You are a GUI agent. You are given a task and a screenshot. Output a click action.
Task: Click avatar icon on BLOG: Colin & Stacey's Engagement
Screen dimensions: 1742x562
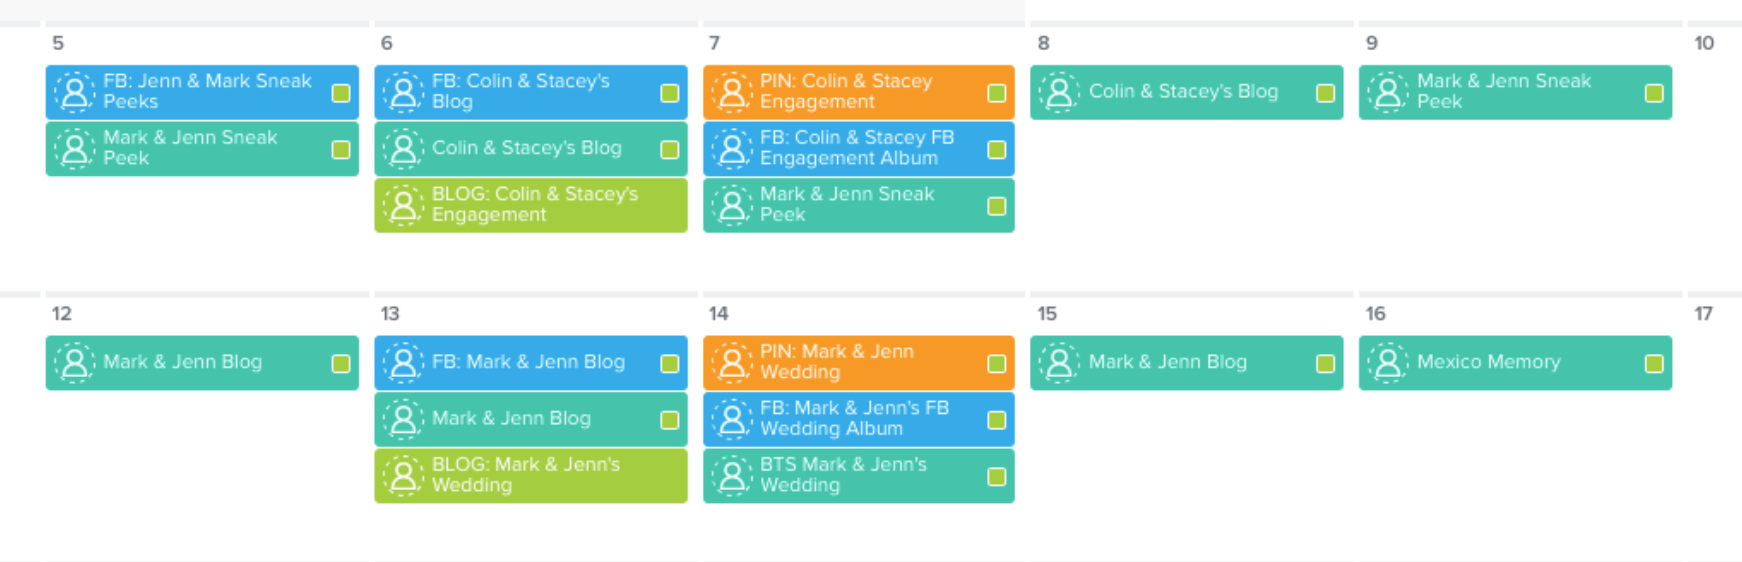coord(404,205)
